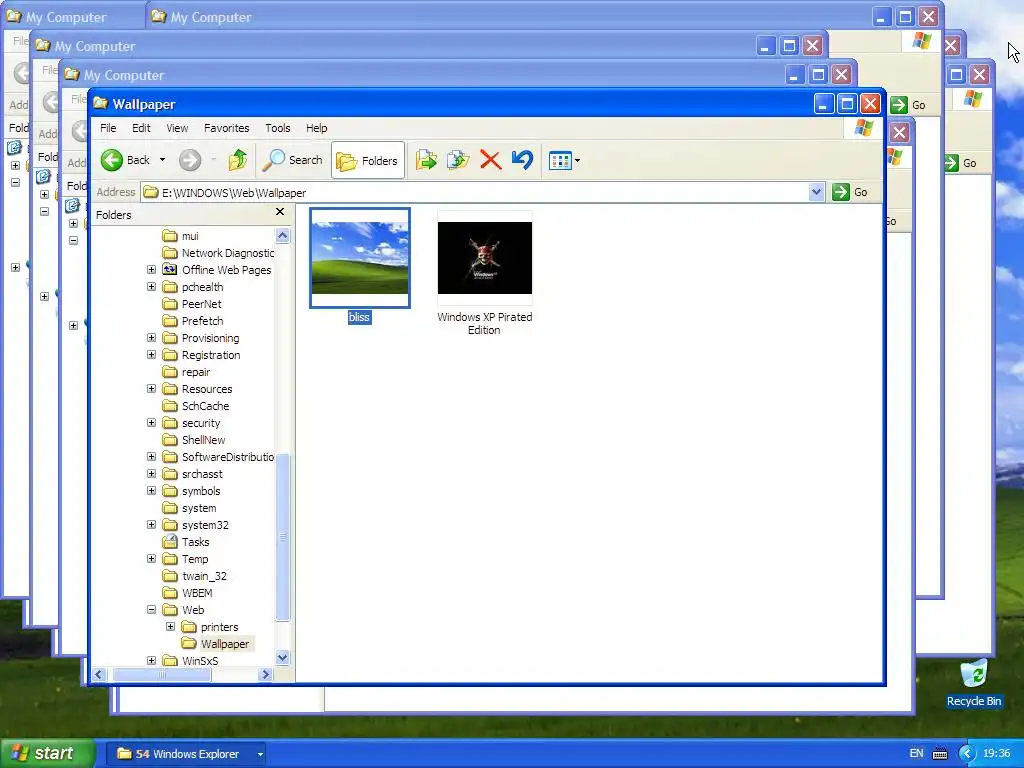Screen dimensions: 1024x768
Task: Expand the Registration folder node
Action: [152, 355]
